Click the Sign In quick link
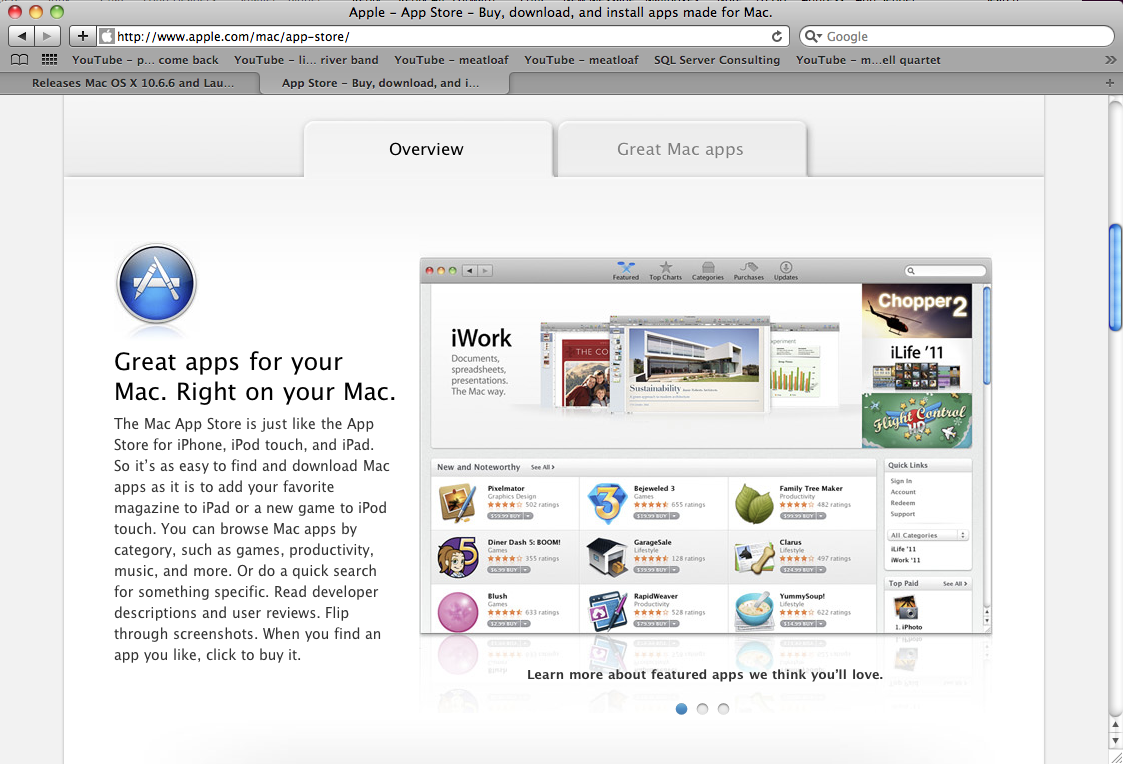Screen dimensions: 1123x764 point(901,481)
